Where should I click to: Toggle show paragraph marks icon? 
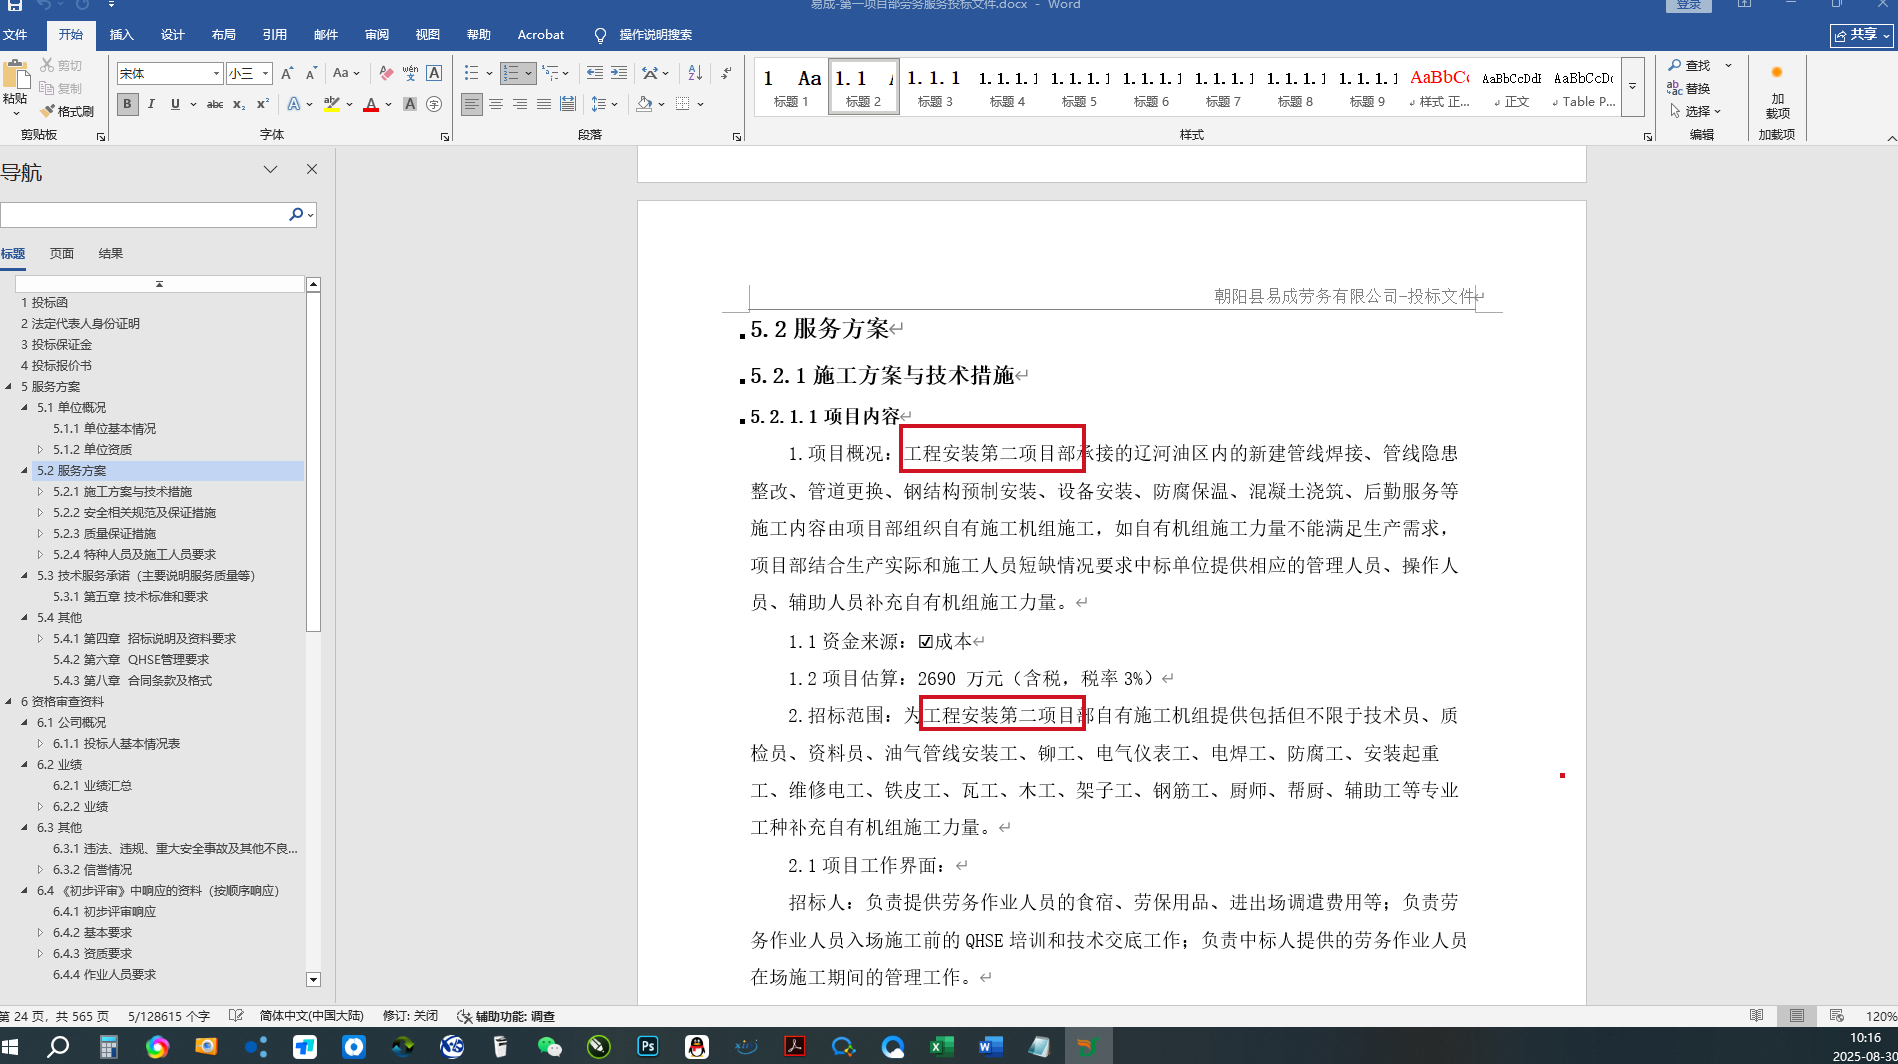(x=727, y=73)
